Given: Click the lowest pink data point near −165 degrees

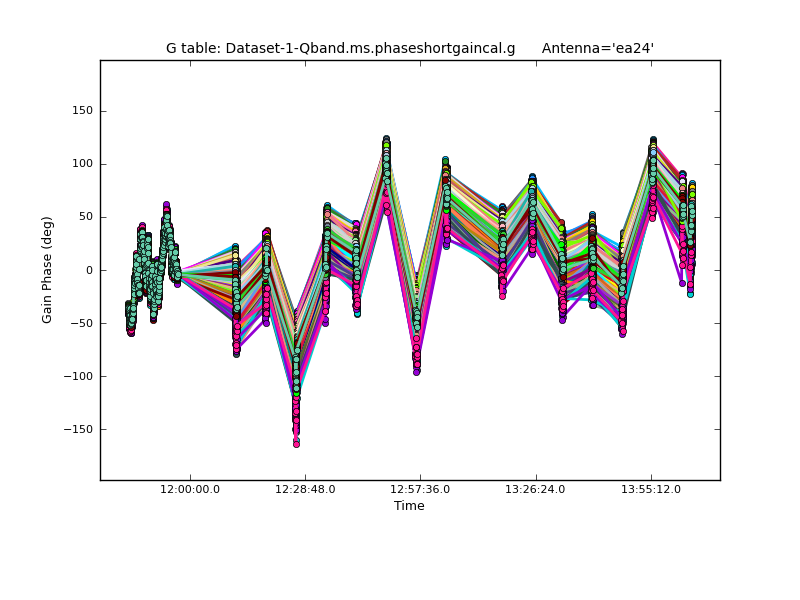Looking at the screenshot, I should pyautogui.click(x=296, y=443).
